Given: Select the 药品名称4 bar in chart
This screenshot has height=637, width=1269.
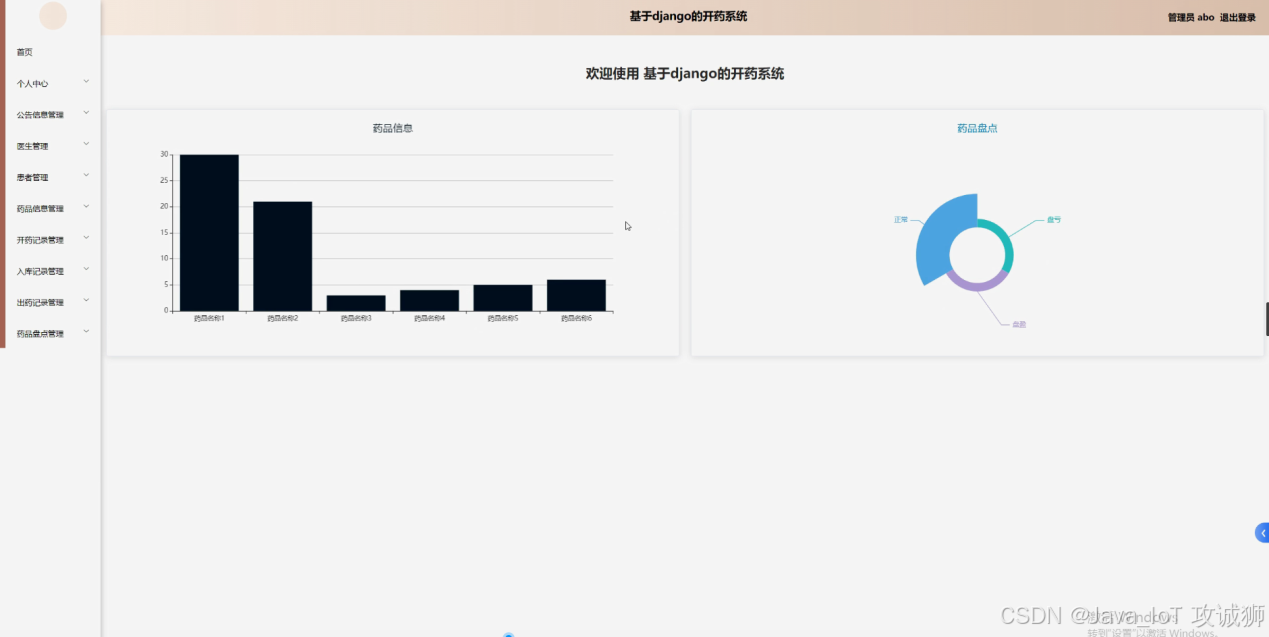Looking at the screenshot, I should (x=429, y=300).
